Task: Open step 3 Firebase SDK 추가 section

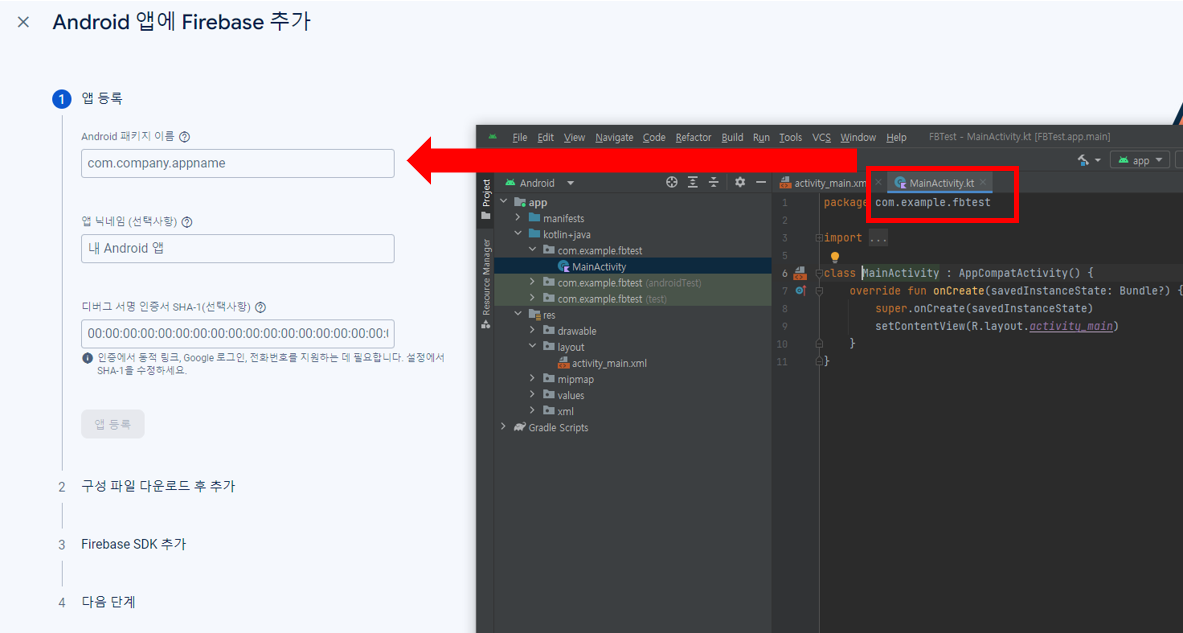Action: (x=134, y=544)
